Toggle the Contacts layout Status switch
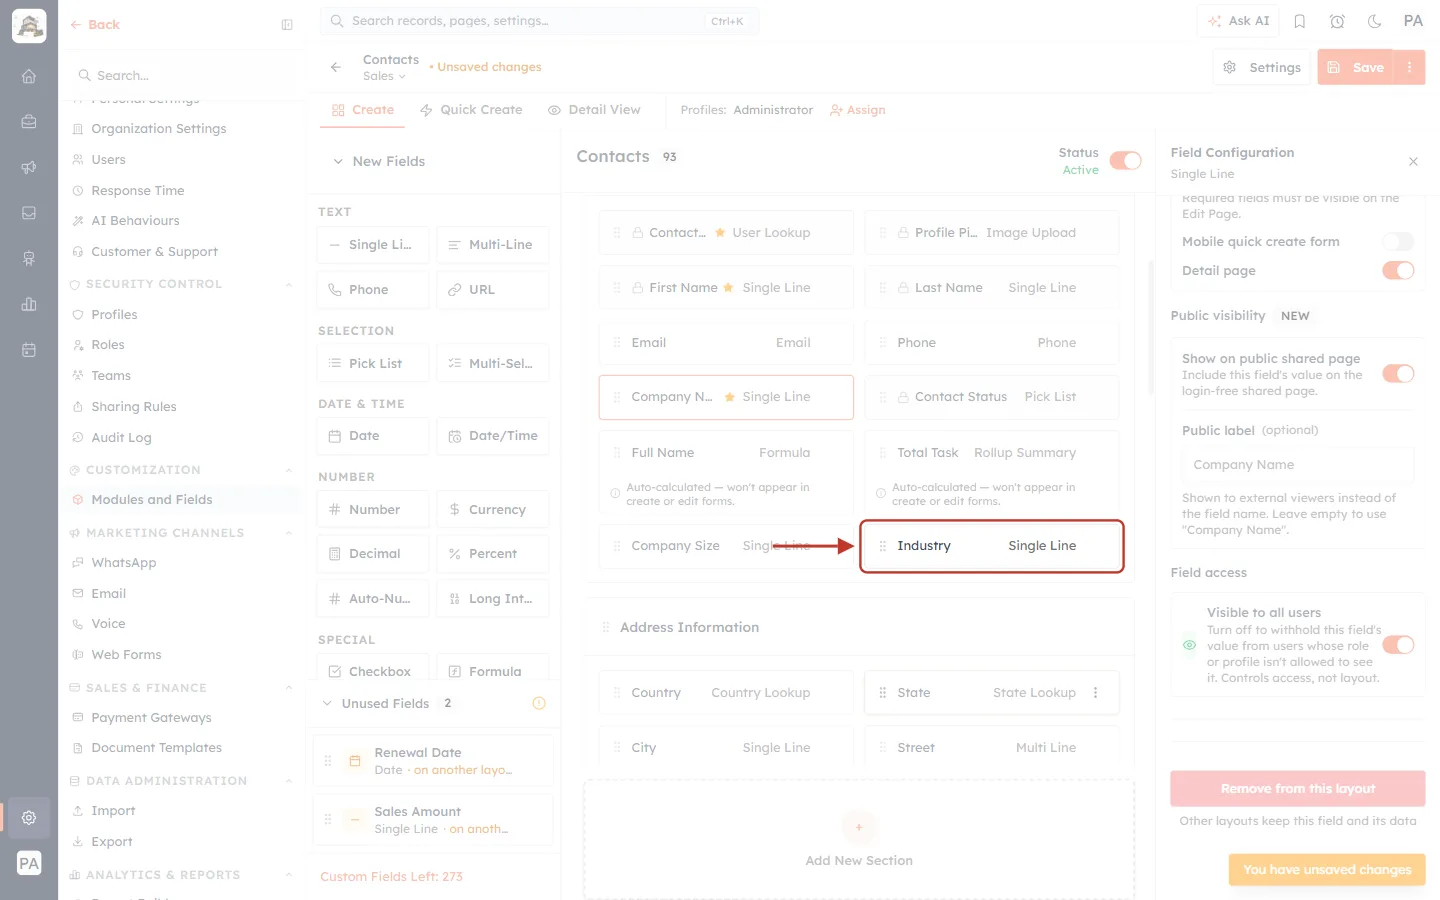 point(1125,161)
